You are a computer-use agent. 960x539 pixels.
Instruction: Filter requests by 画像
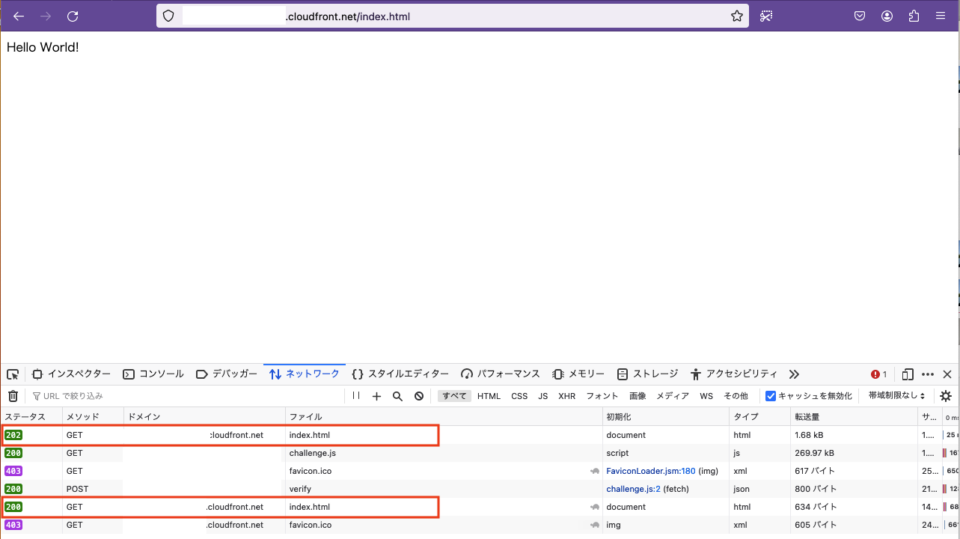tap(637, 396)
